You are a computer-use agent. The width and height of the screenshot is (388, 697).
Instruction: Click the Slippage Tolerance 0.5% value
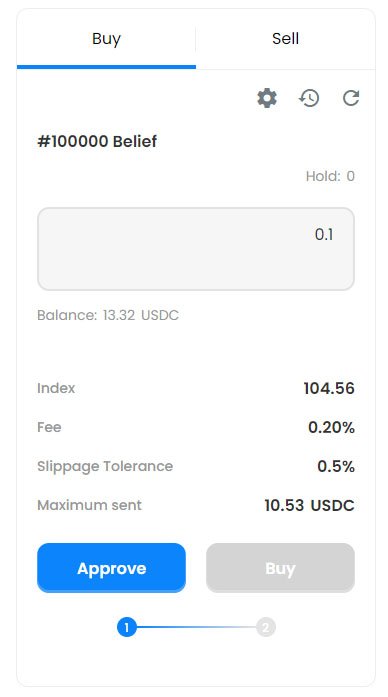click(336, 466)
